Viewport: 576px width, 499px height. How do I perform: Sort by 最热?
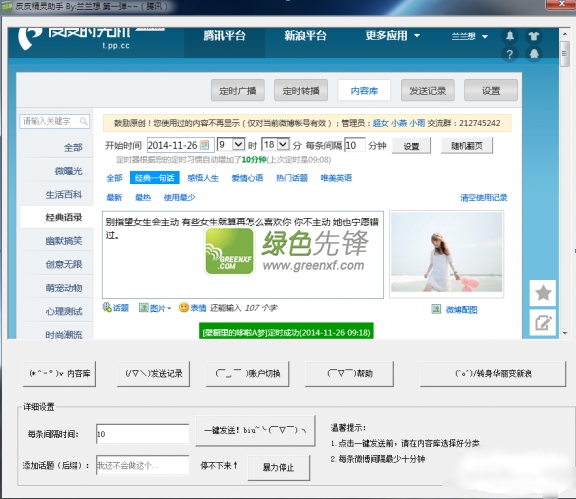[x=143, y=198]
